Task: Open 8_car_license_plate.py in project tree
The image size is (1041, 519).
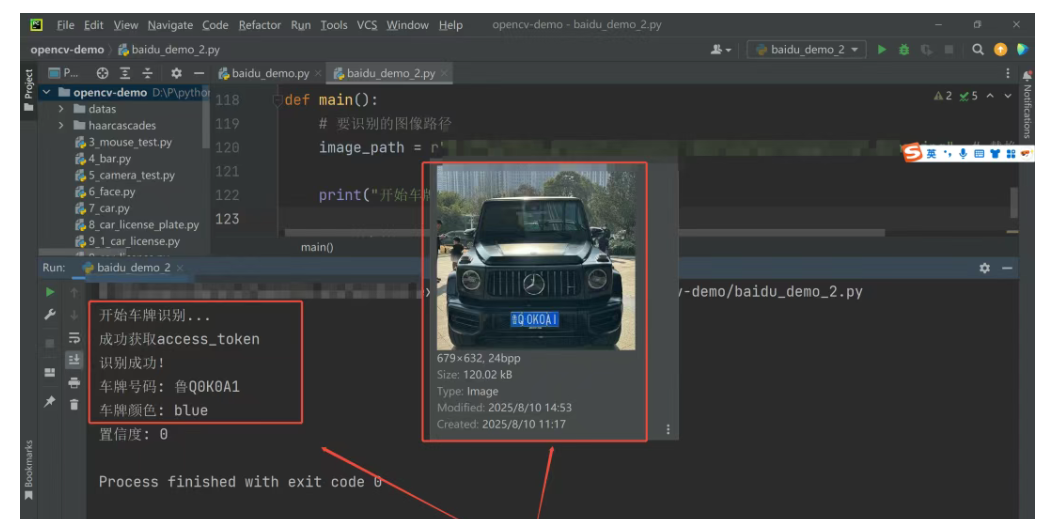Action: click(x=137, y=225)
